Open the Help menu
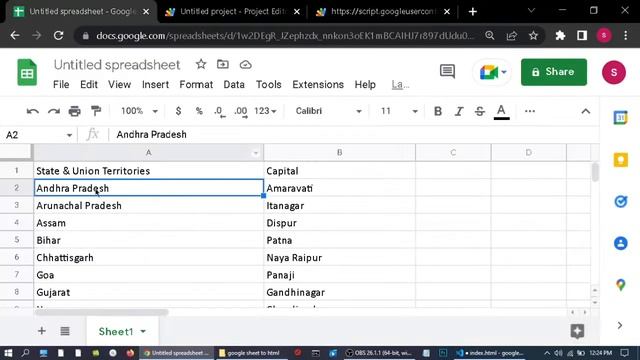This screenshot has width=640, height=360. coord(365,84)
